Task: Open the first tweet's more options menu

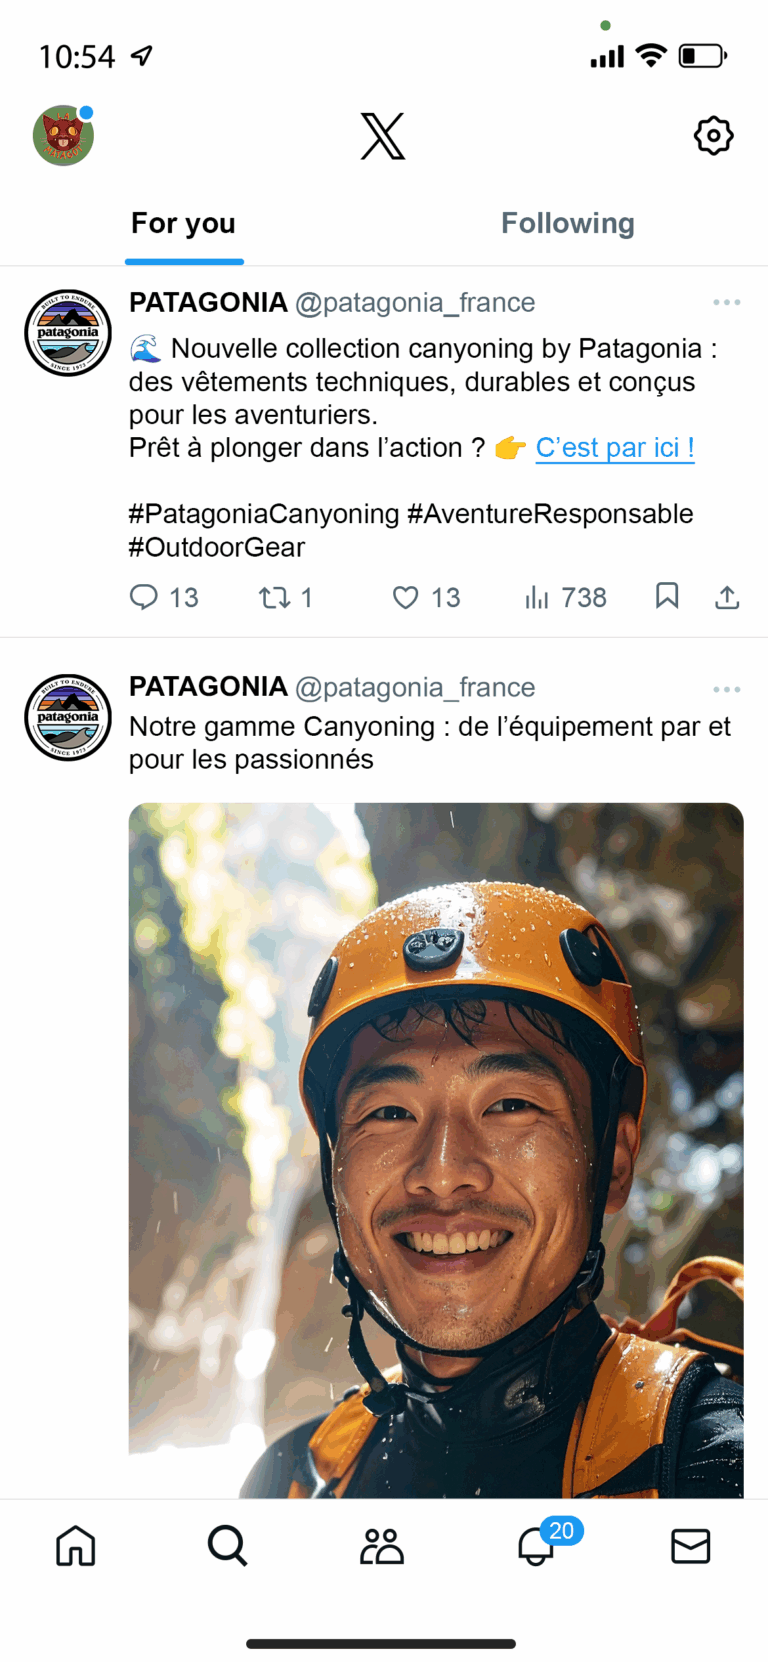Action: (727, 302)
